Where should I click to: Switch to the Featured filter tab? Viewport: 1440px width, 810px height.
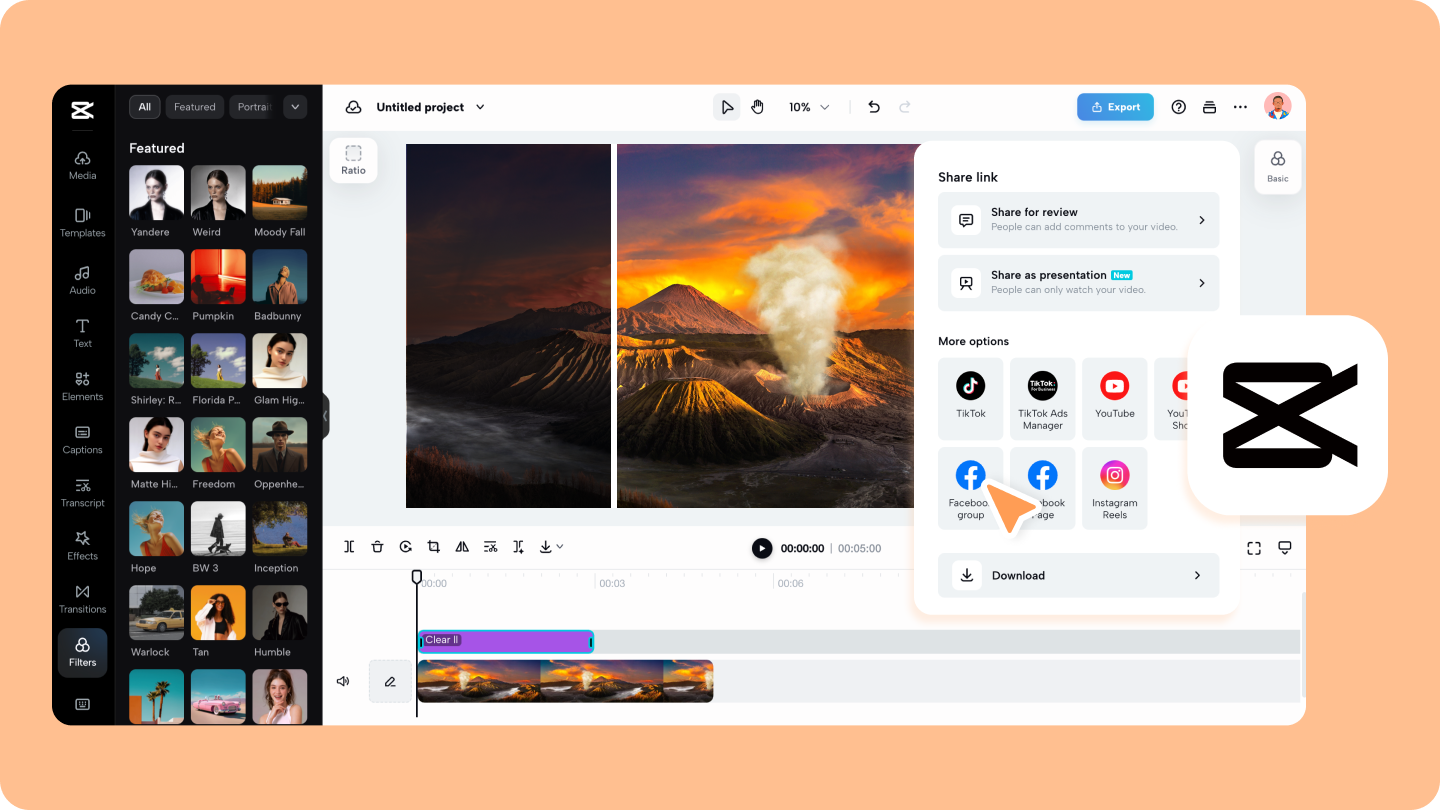tap(195, 107)
